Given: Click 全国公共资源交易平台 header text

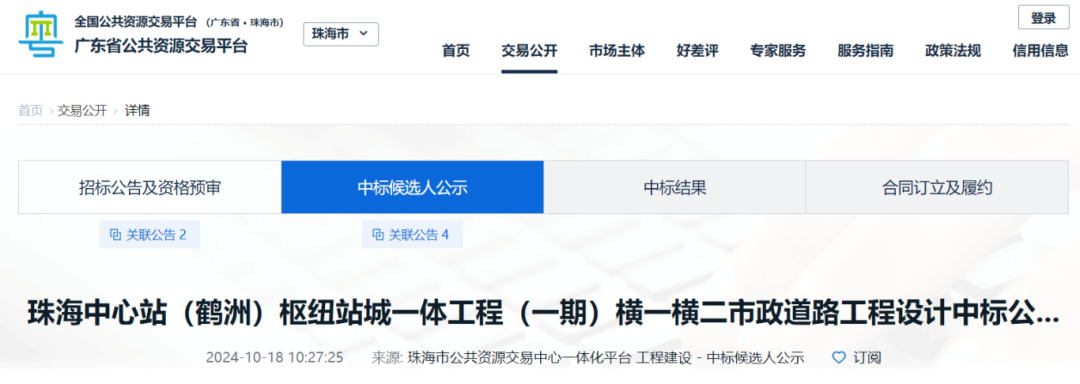Looking at the screenshot, I should tap(135, 22).
